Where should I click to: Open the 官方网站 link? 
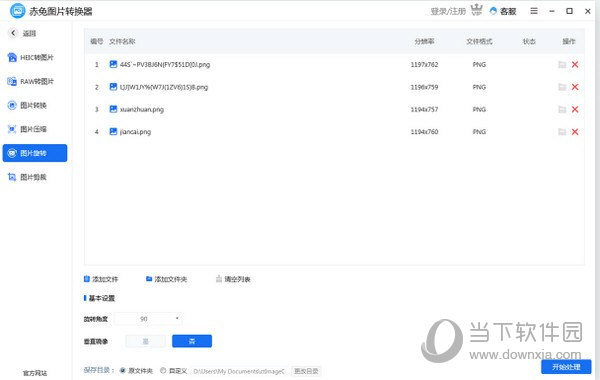(x=35, y=373)
